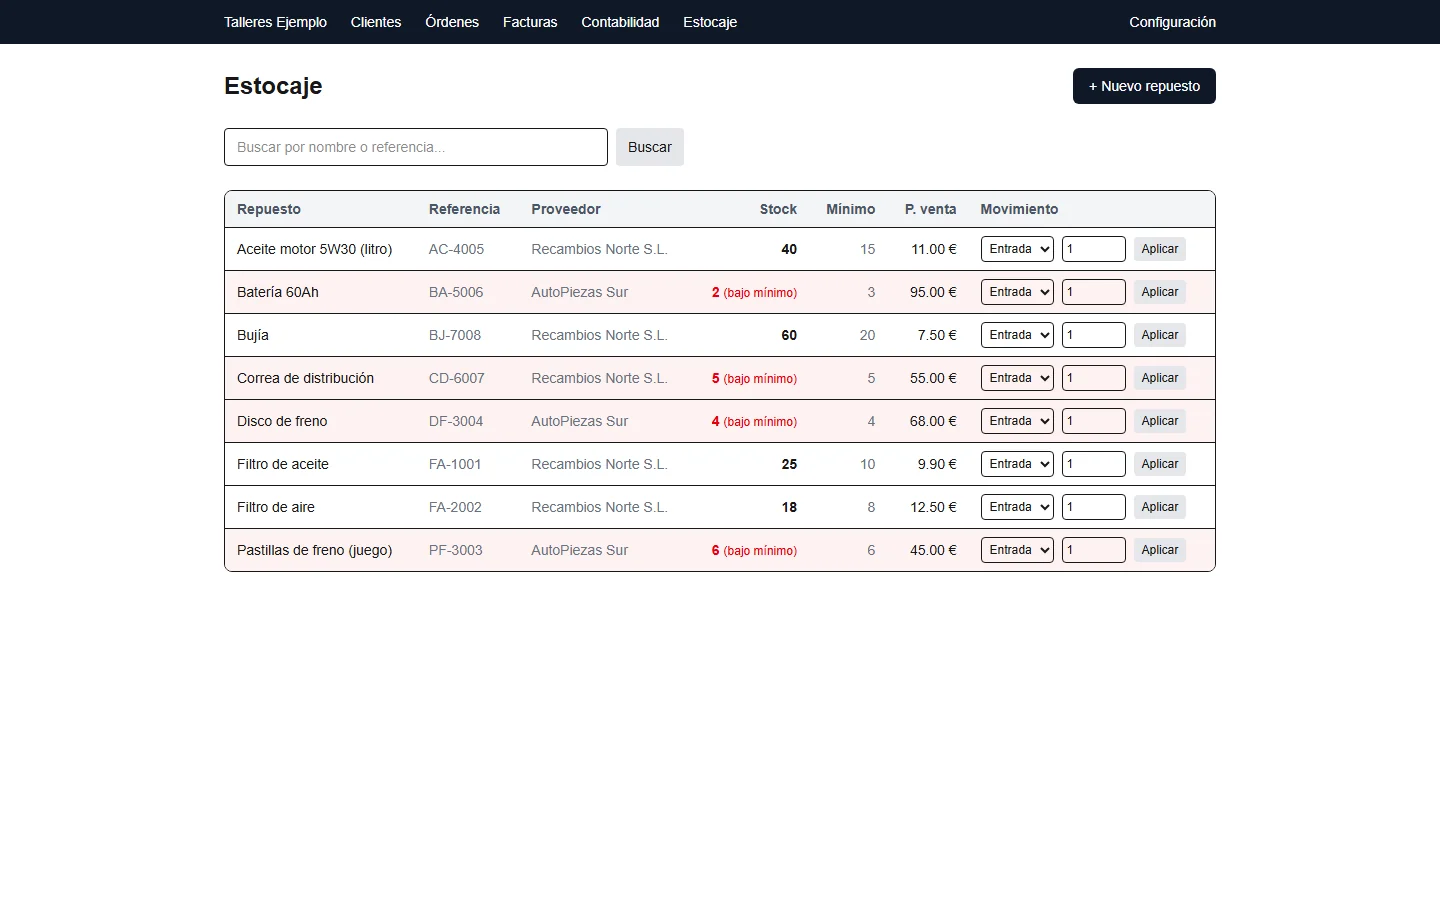Image resolution: width=1440 pixels, height=900 pixels.
Task: Click Aplicar for Batería 60Ah
Action: 1160,292
